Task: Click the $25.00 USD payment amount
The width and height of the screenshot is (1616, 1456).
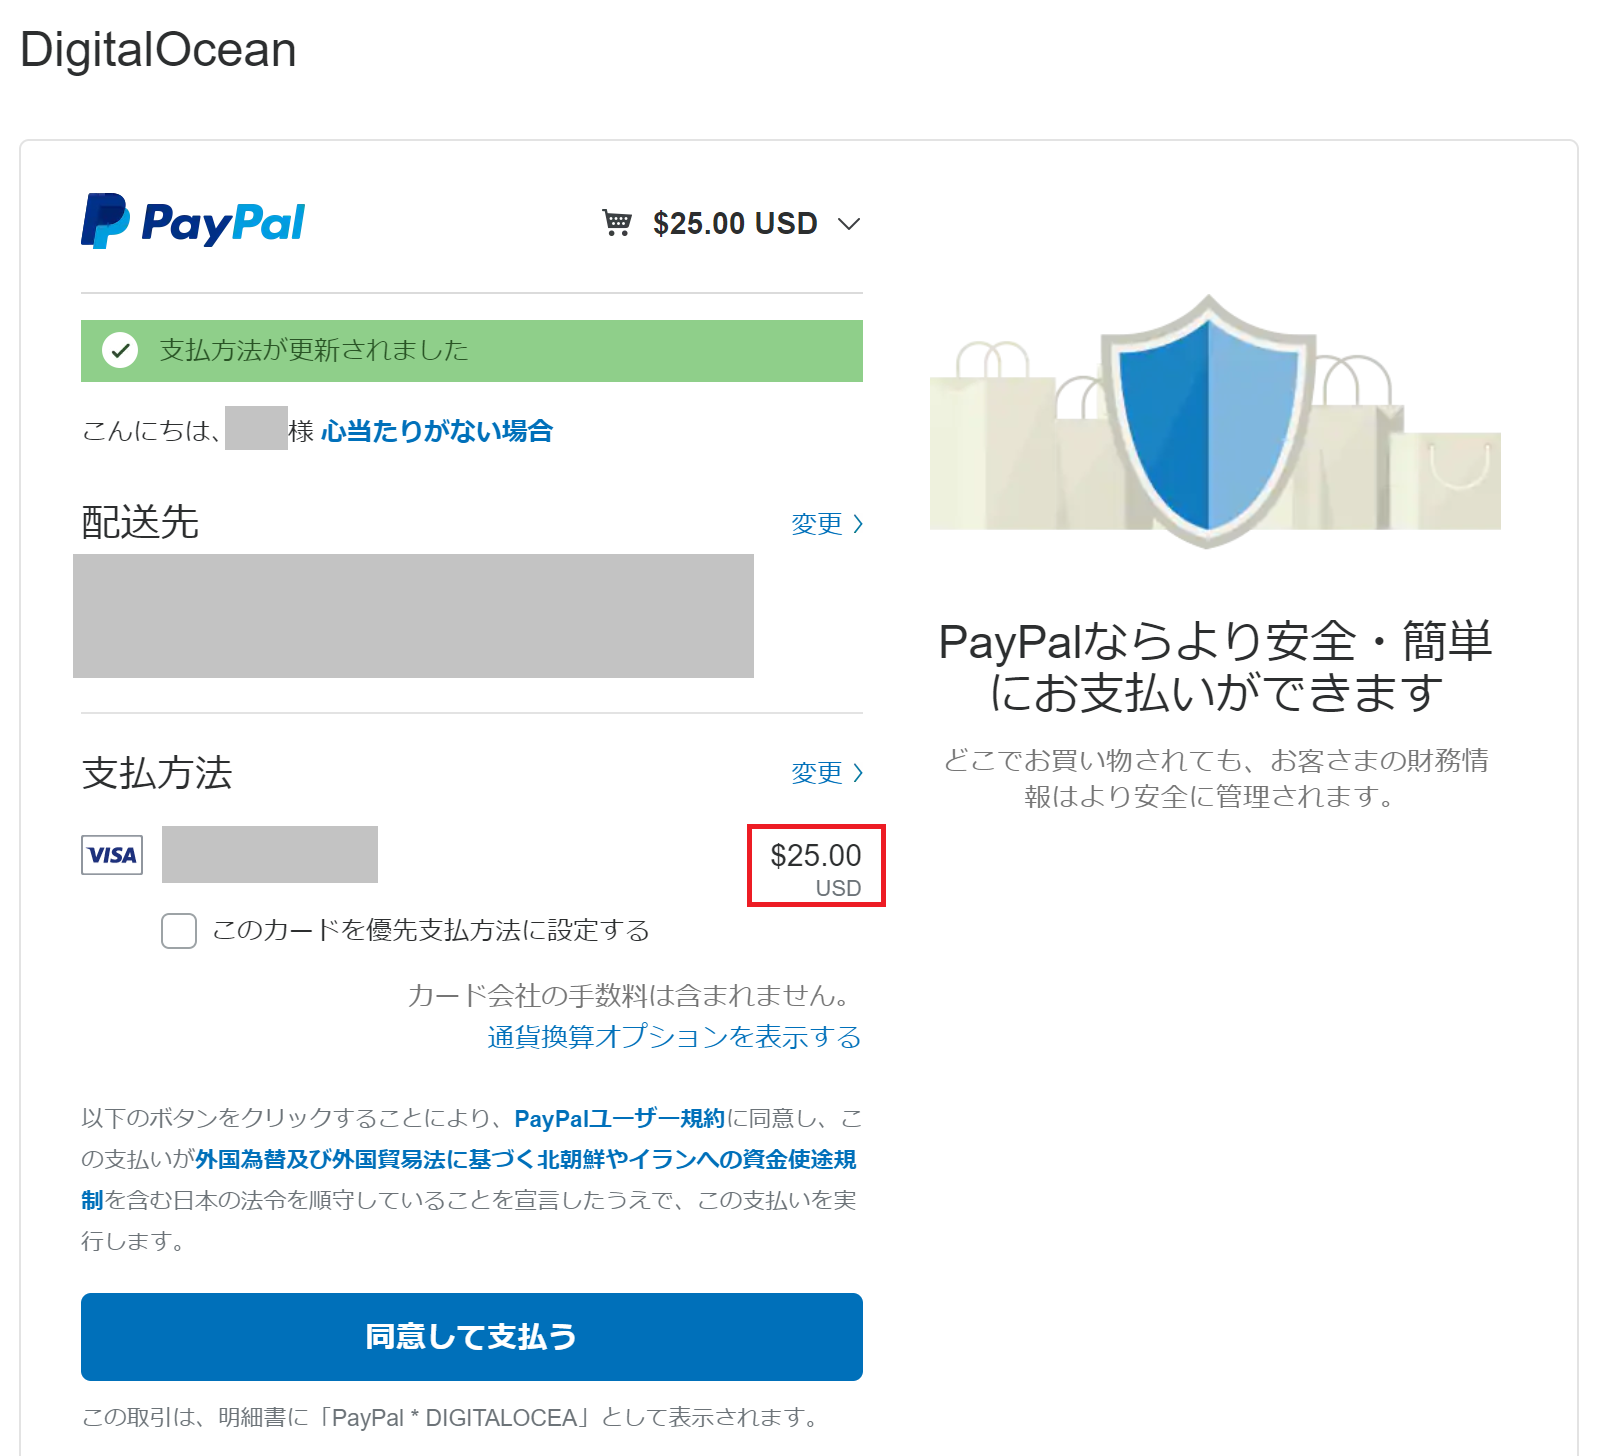Action: [x=815, y=866]
